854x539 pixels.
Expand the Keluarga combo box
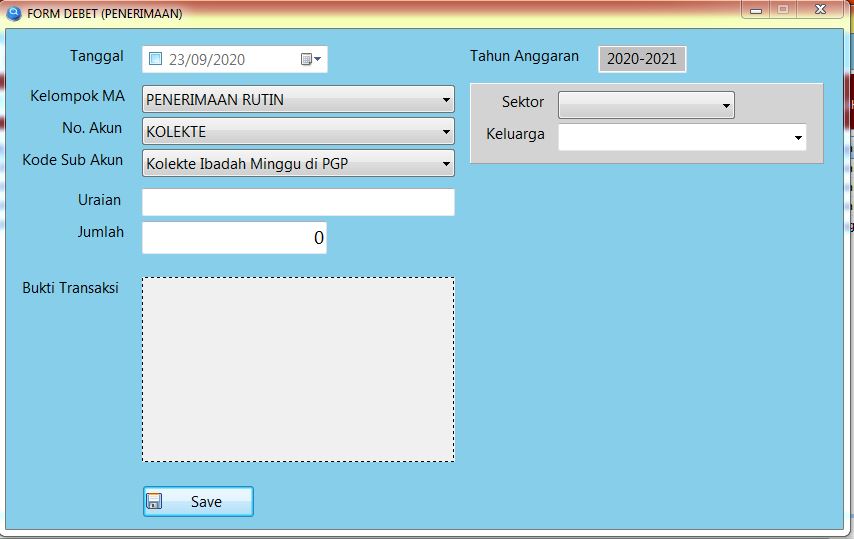point(798,138)
